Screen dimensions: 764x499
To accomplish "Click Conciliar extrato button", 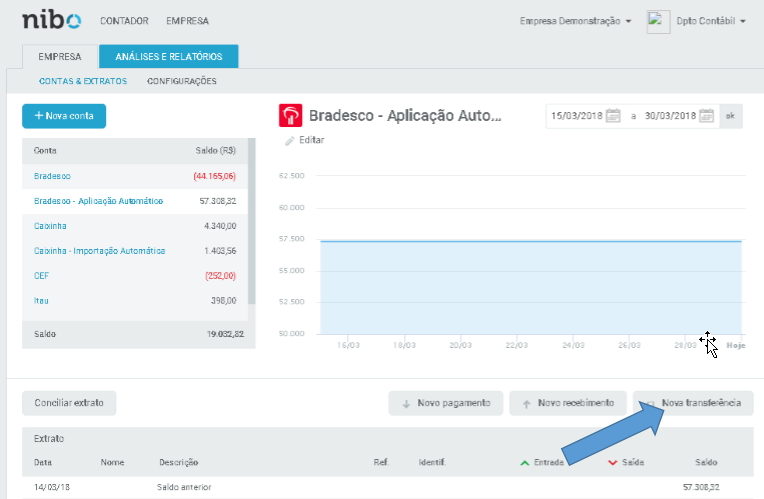I will (x=69, y=403).
